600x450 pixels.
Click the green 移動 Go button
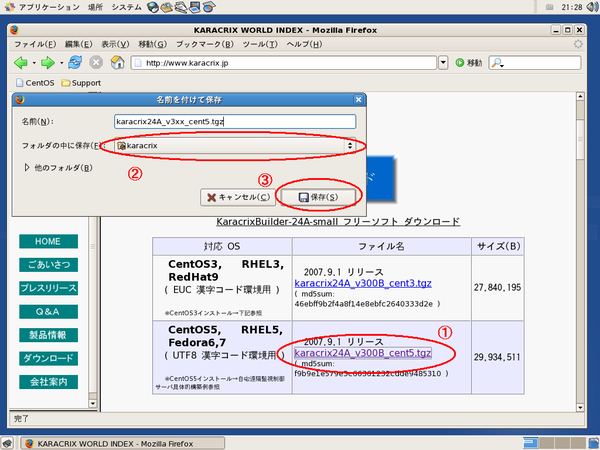click(469, 63)
